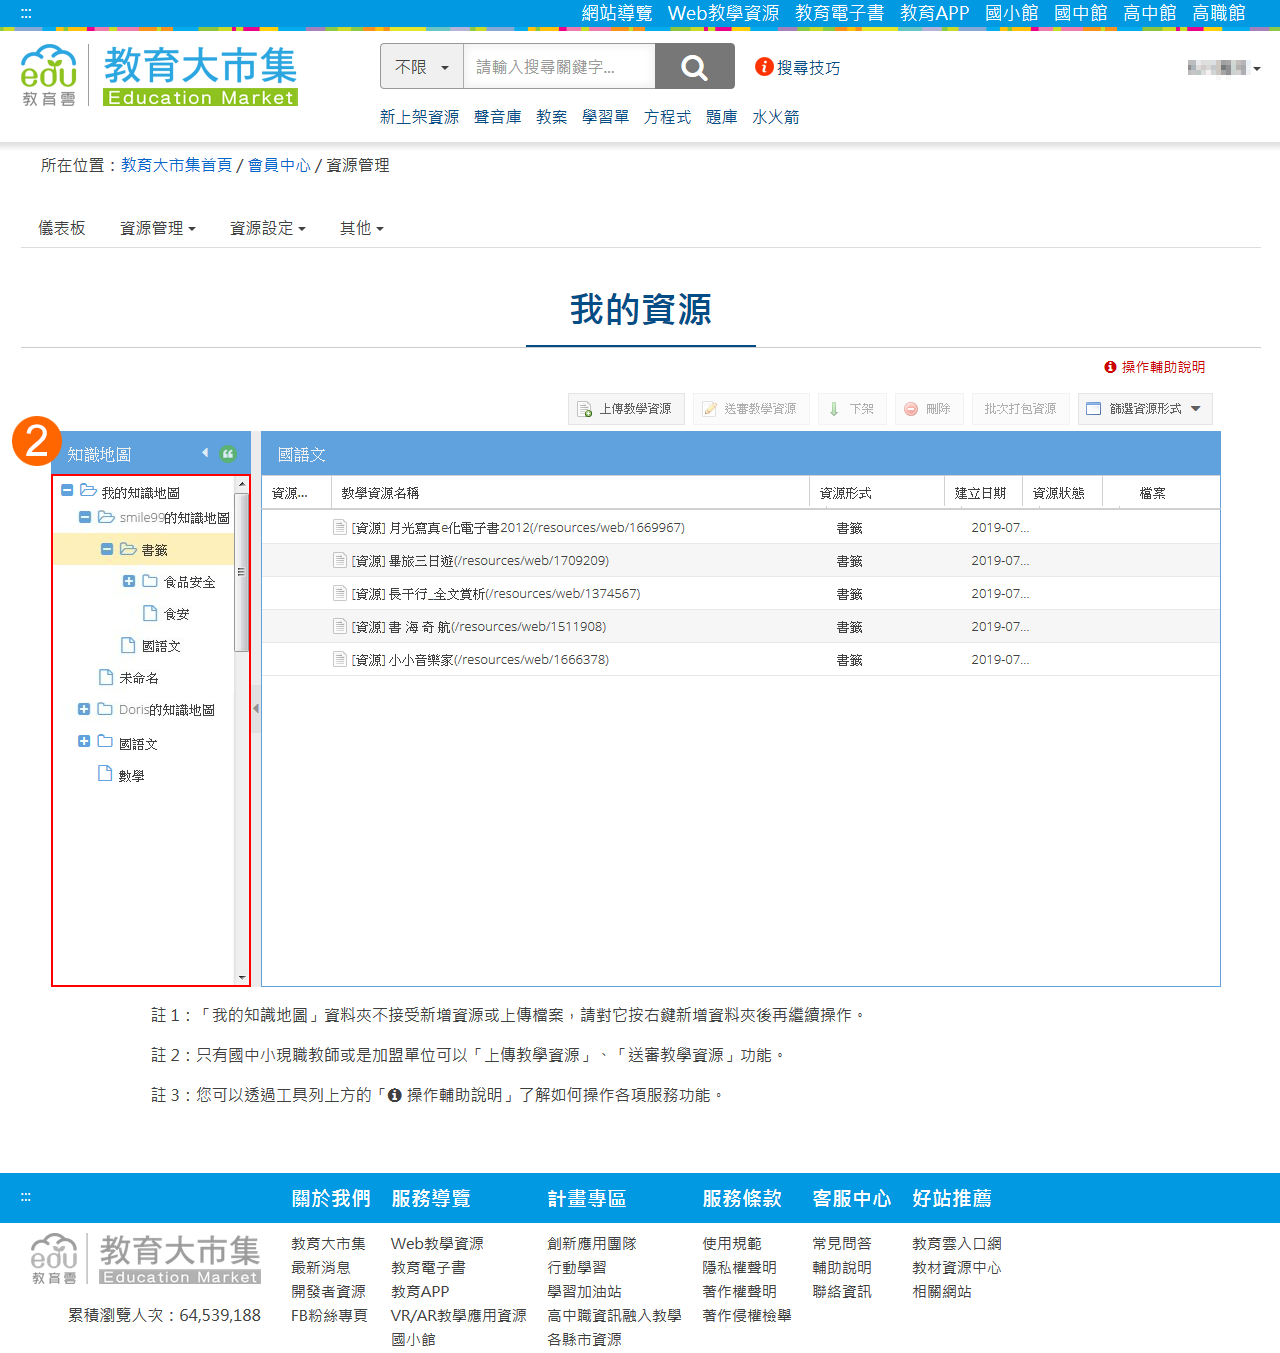Open 國小館 in top navigation
1280x1353 pixels.
coord(1011,13)
